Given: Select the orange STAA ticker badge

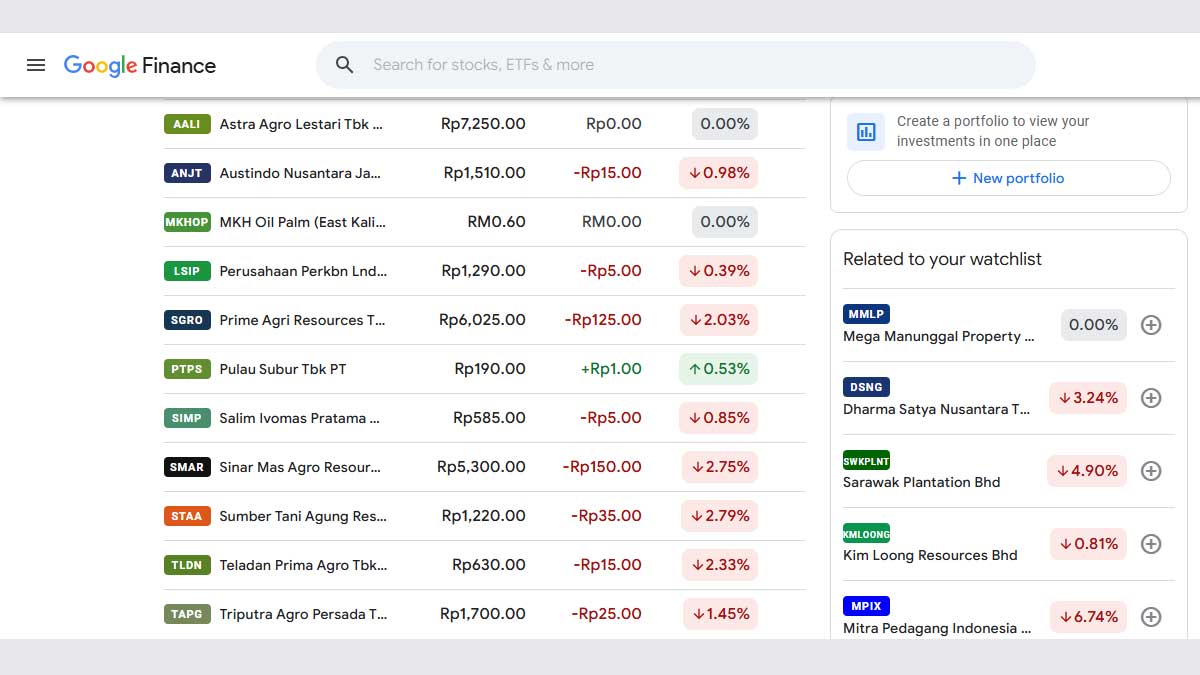Looking at the screenshot, I should tap(187, 516).
